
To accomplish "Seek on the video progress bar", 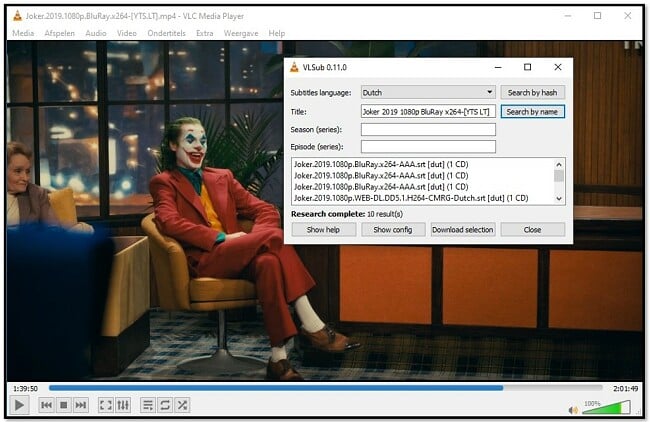I will (x=325, y=388).
